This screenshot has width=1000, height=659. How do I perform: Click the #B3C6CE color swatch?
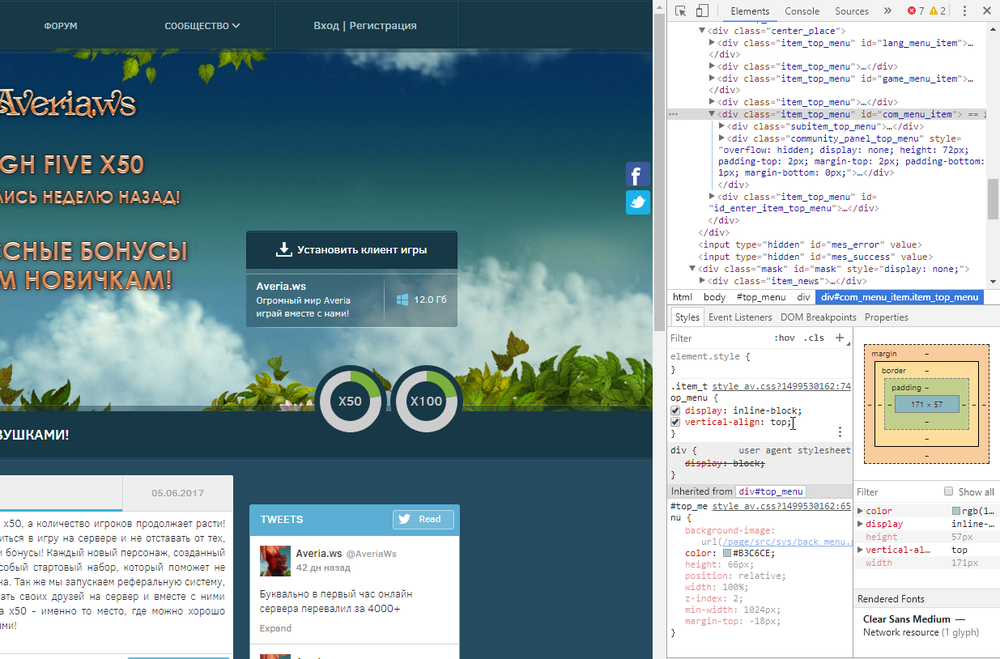[x=726, y=553]
